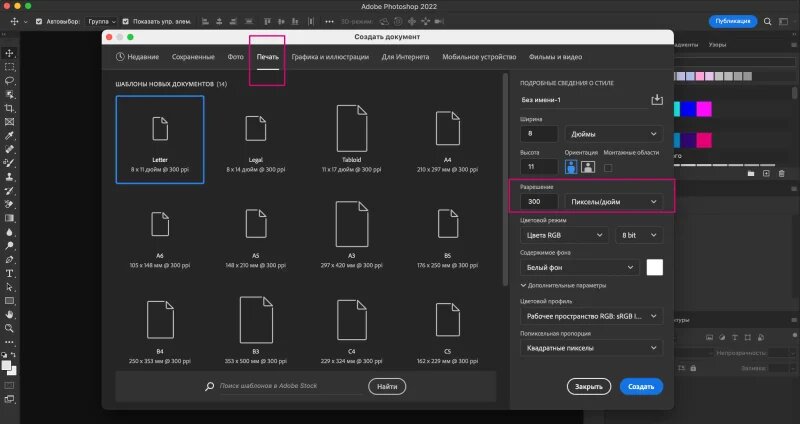This screenshot has width=800, height=424.
Task: Open the Рабочее пространство RGB profile dropdown
Action: (x=591, y=316)
